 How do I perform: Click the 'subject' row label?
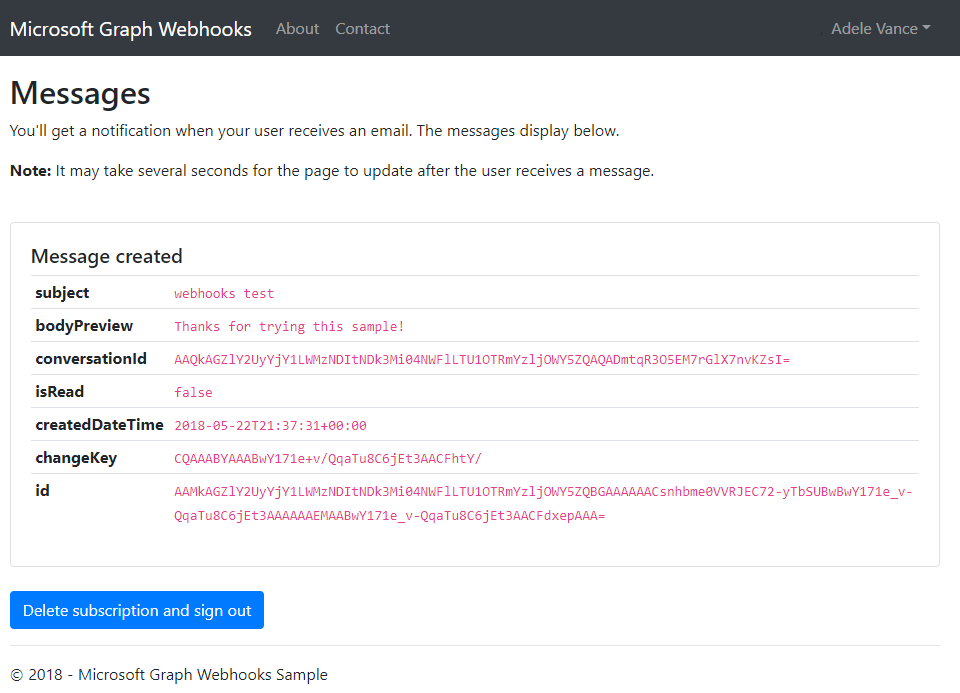pyautogui.click(x=62, y=293)
